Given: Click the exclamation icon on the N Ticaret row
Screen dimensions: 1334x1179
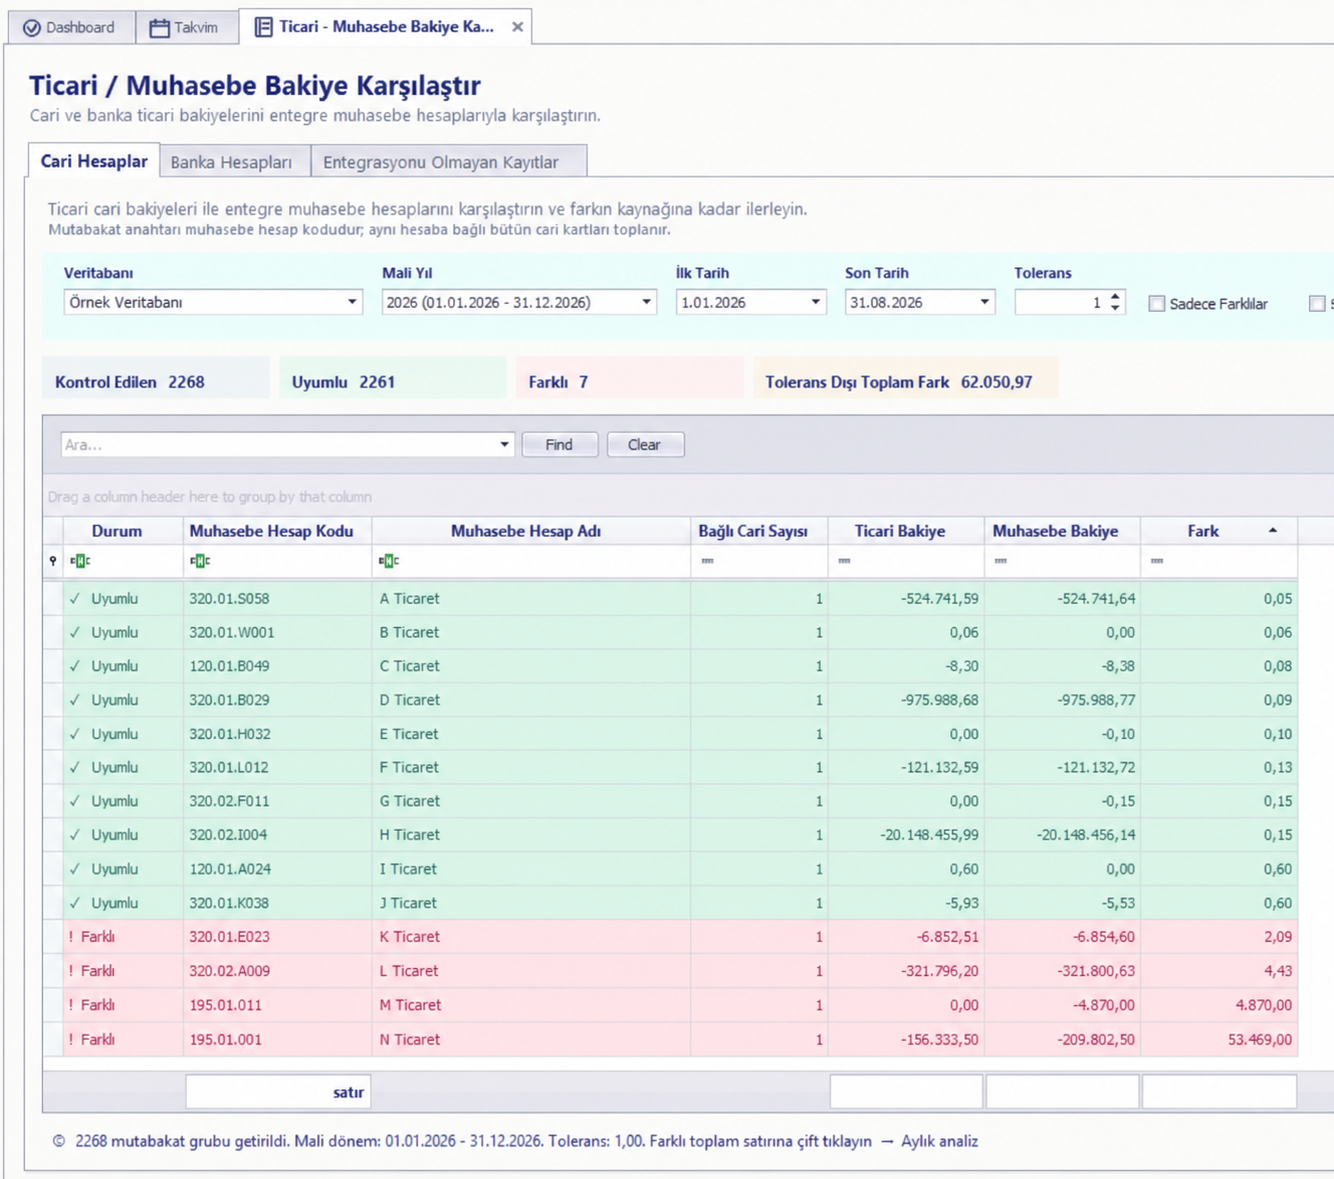Looking at the screenshot, I should (71, 1040).
